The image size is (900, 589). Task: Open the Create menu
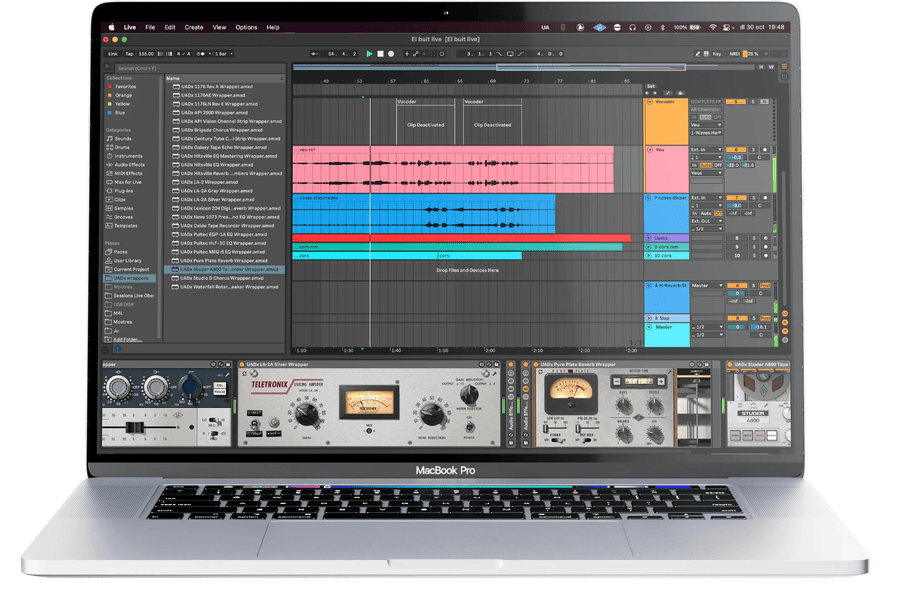point(193,28)
